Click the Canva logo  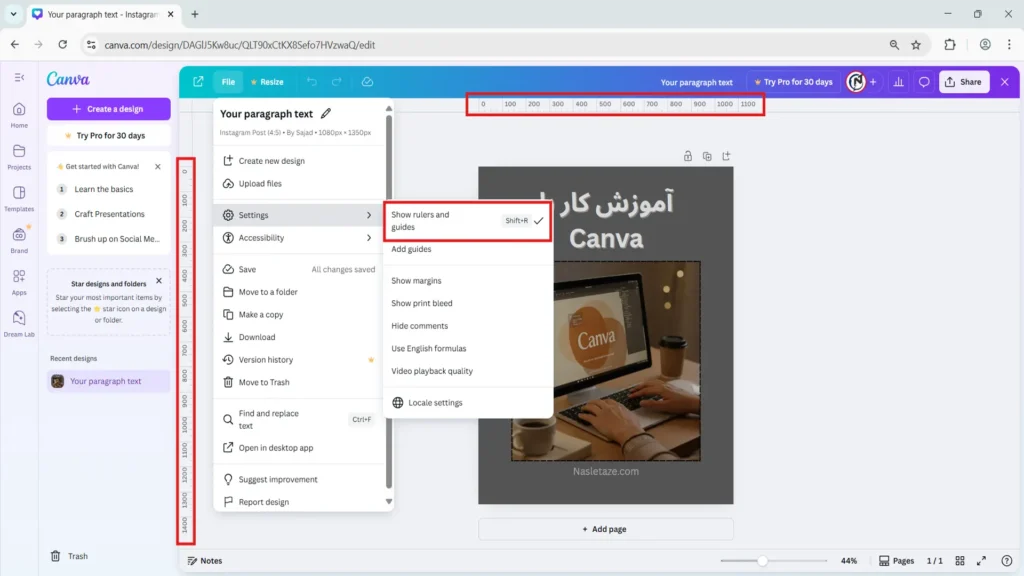(68, 79)
